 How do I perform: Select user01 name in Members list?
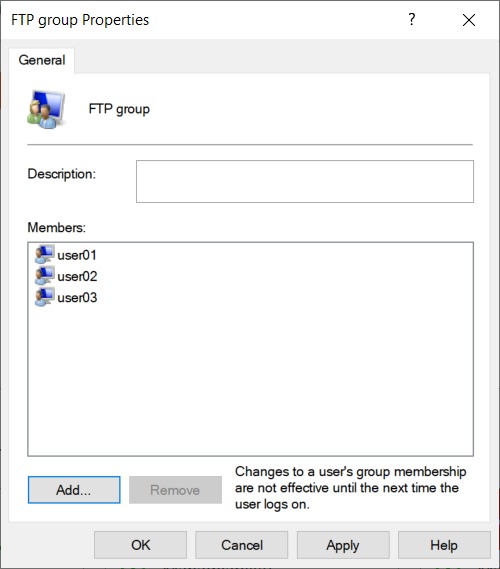coord(77,255)
